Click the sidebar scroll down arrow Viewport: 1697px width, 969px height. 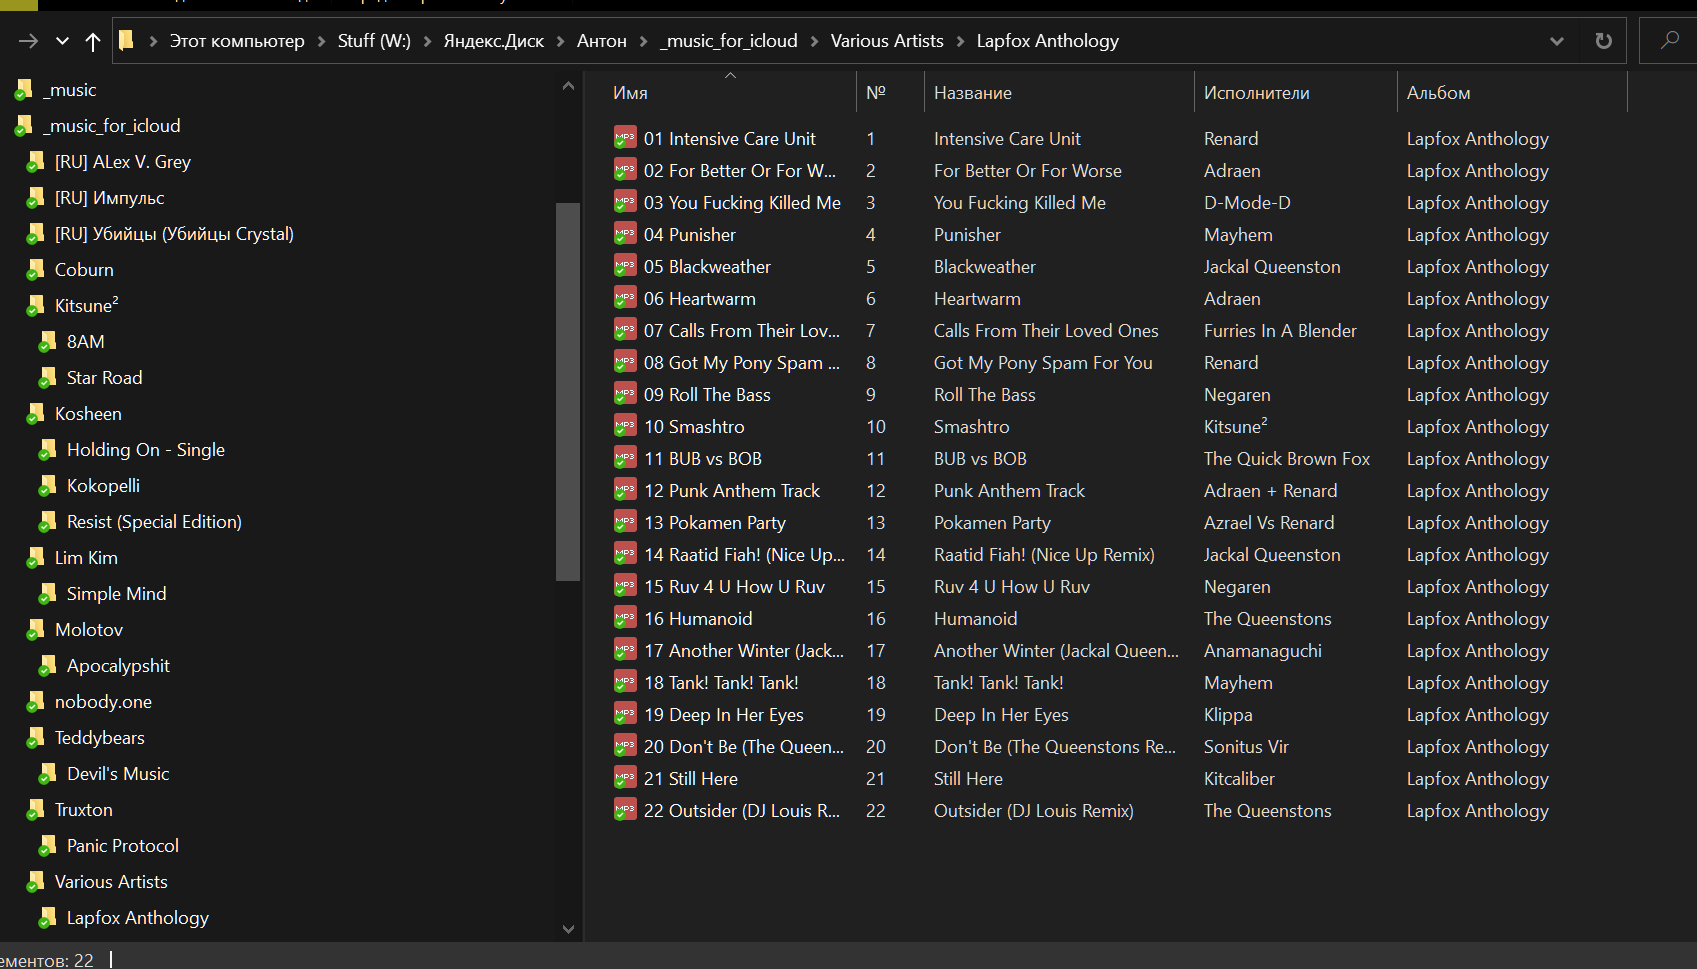[x=568, y=928]
